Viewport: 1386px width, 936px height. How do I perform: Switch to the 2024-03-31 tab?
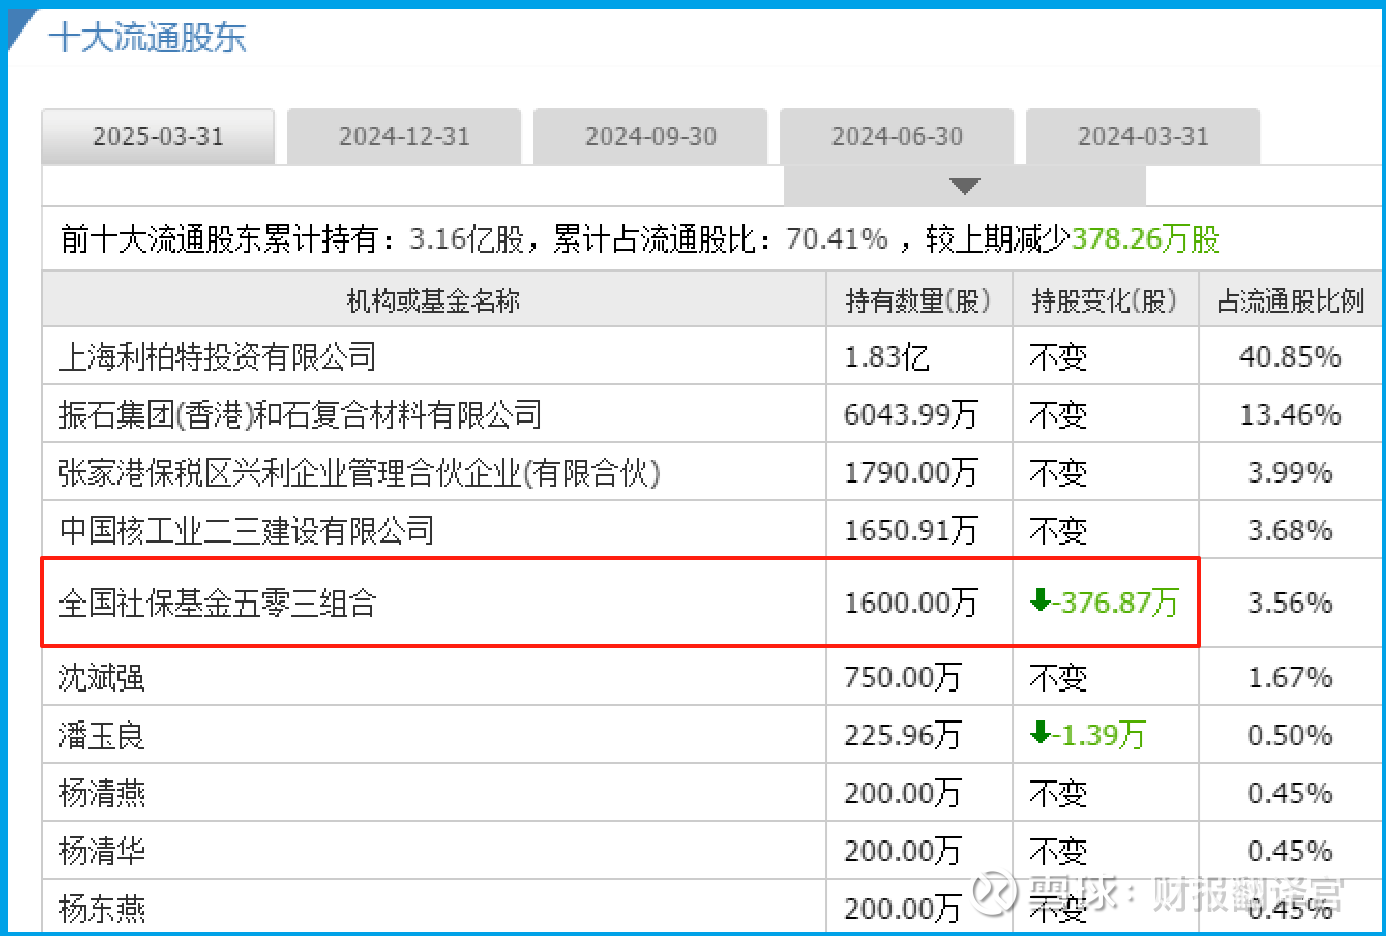pyautogui.click(x=1143, y=136)
